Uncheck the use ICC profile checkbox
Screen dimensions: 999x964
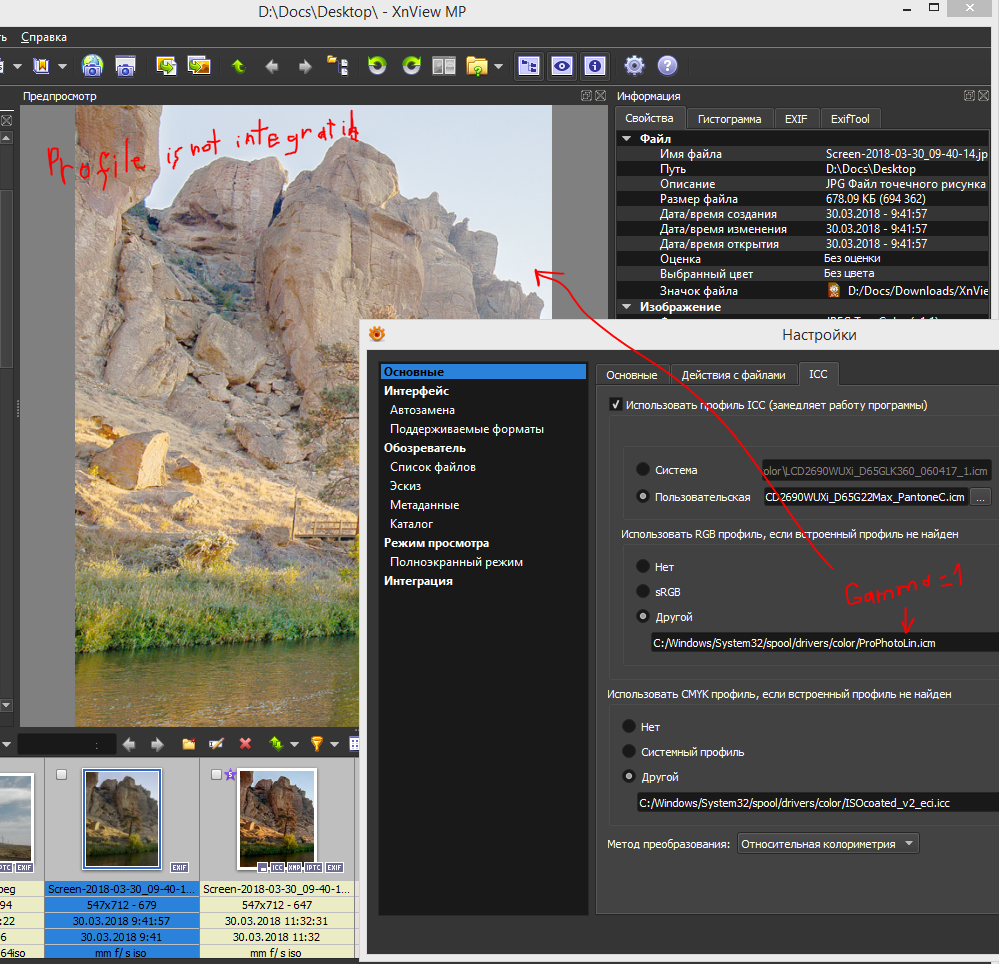[x=616, y=406]
